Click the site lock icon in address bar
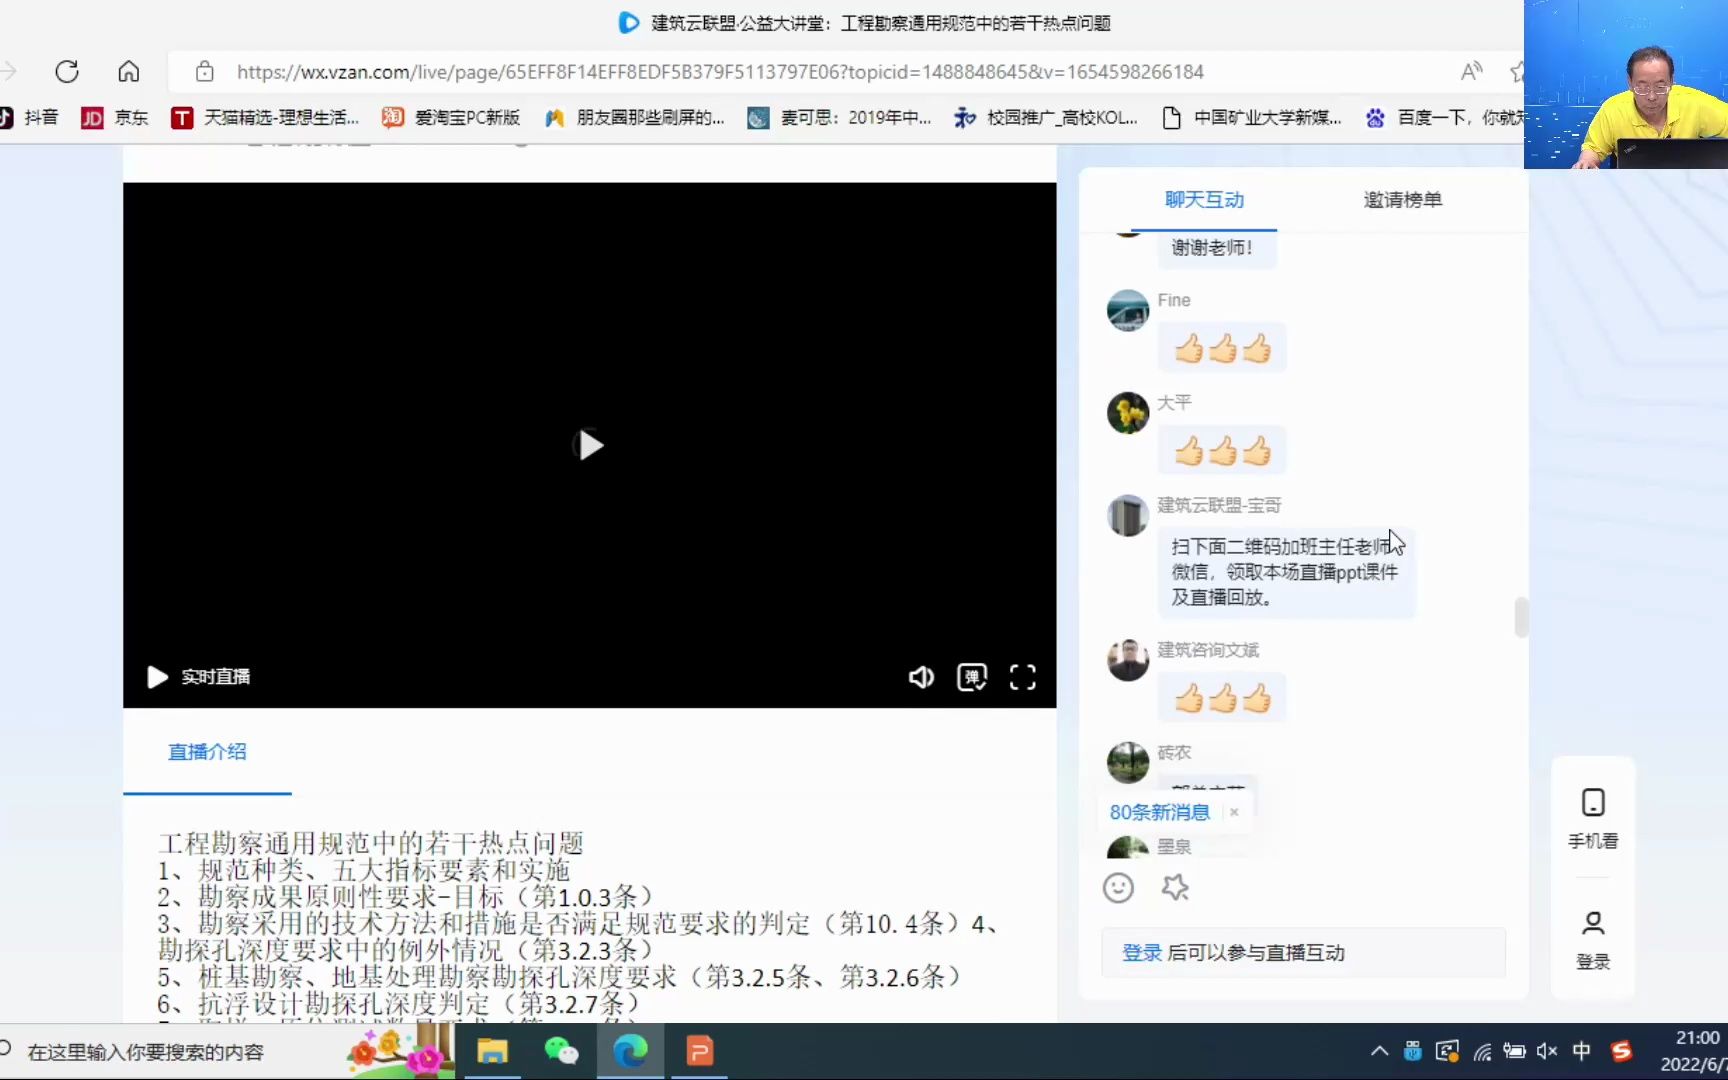This screenshot has height=1080, width=1728. coord(205,72)
